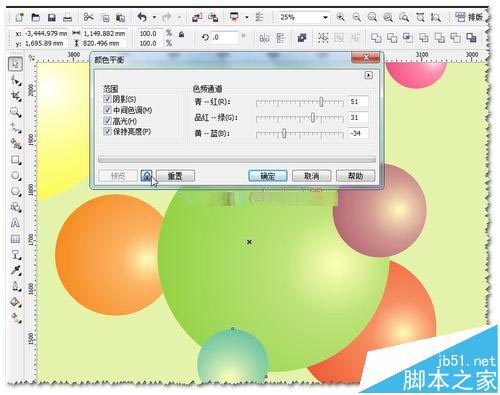
Task: Open the 25% zoom level dropdown
Action: pos(325,17)
